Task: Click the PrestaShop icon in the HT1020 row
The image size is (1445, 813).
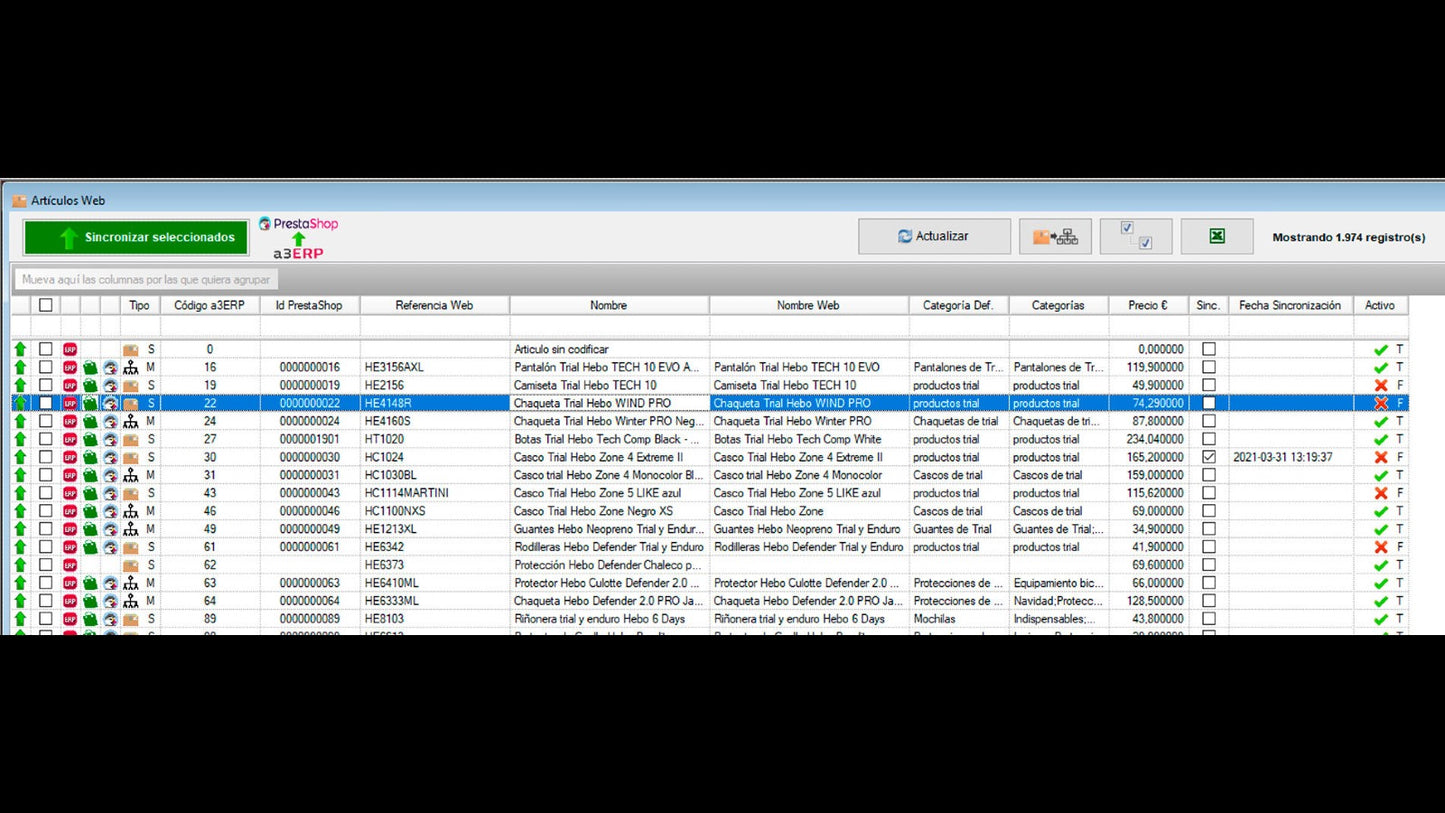Action: (110, 440)
